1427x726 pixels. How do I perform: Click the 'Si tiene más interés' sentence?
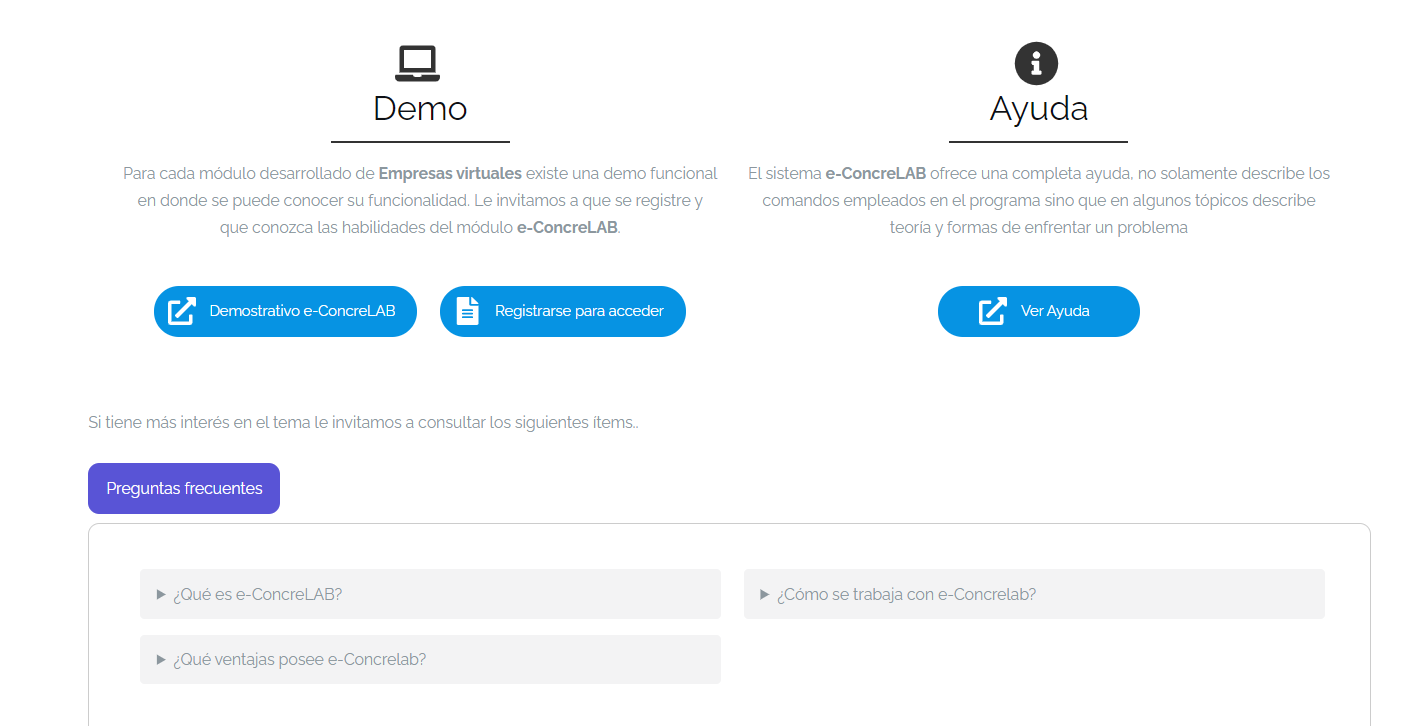363,422
